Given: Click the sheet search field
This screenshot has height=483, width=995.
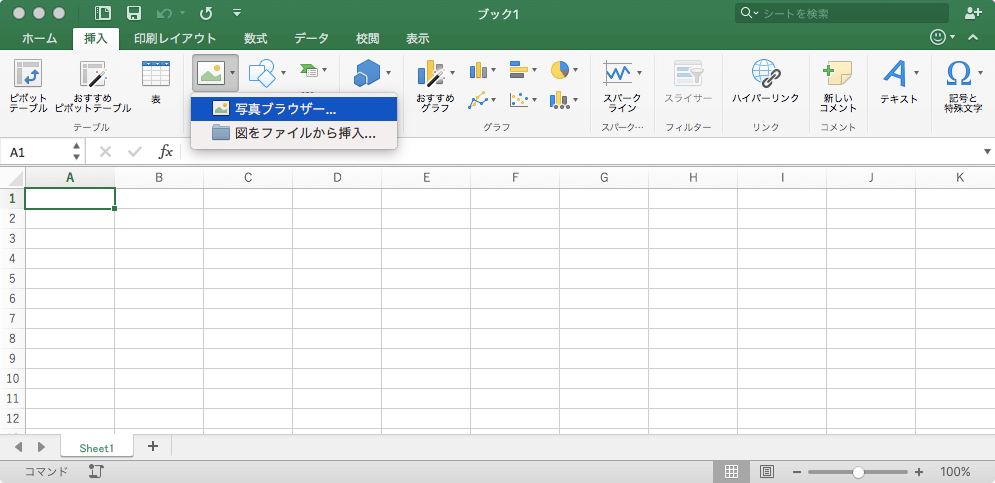Looking at the screenshot, I should tap(842, 13).
